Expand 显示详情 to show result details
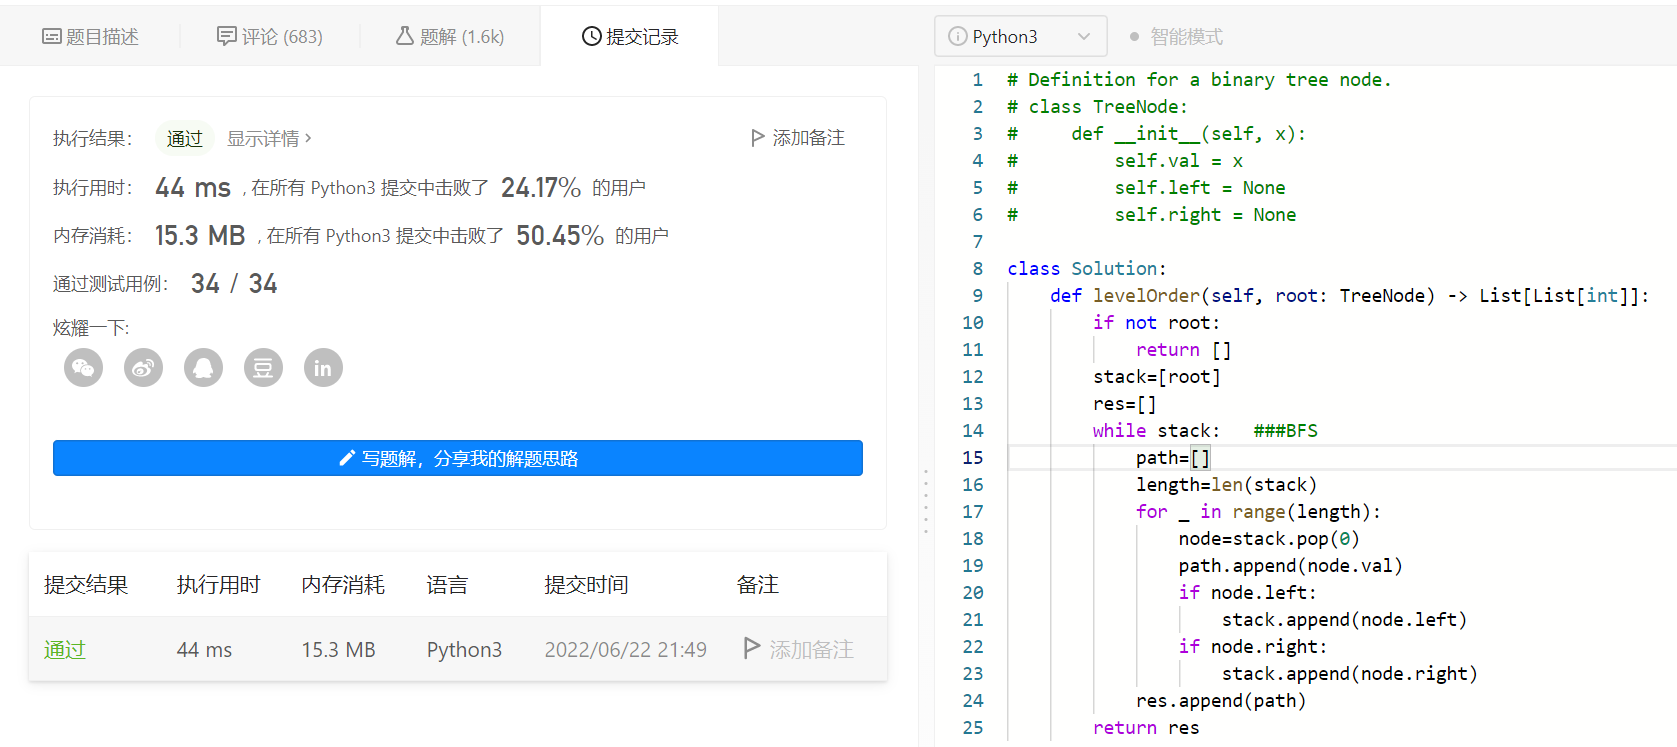 pos(269,139)
